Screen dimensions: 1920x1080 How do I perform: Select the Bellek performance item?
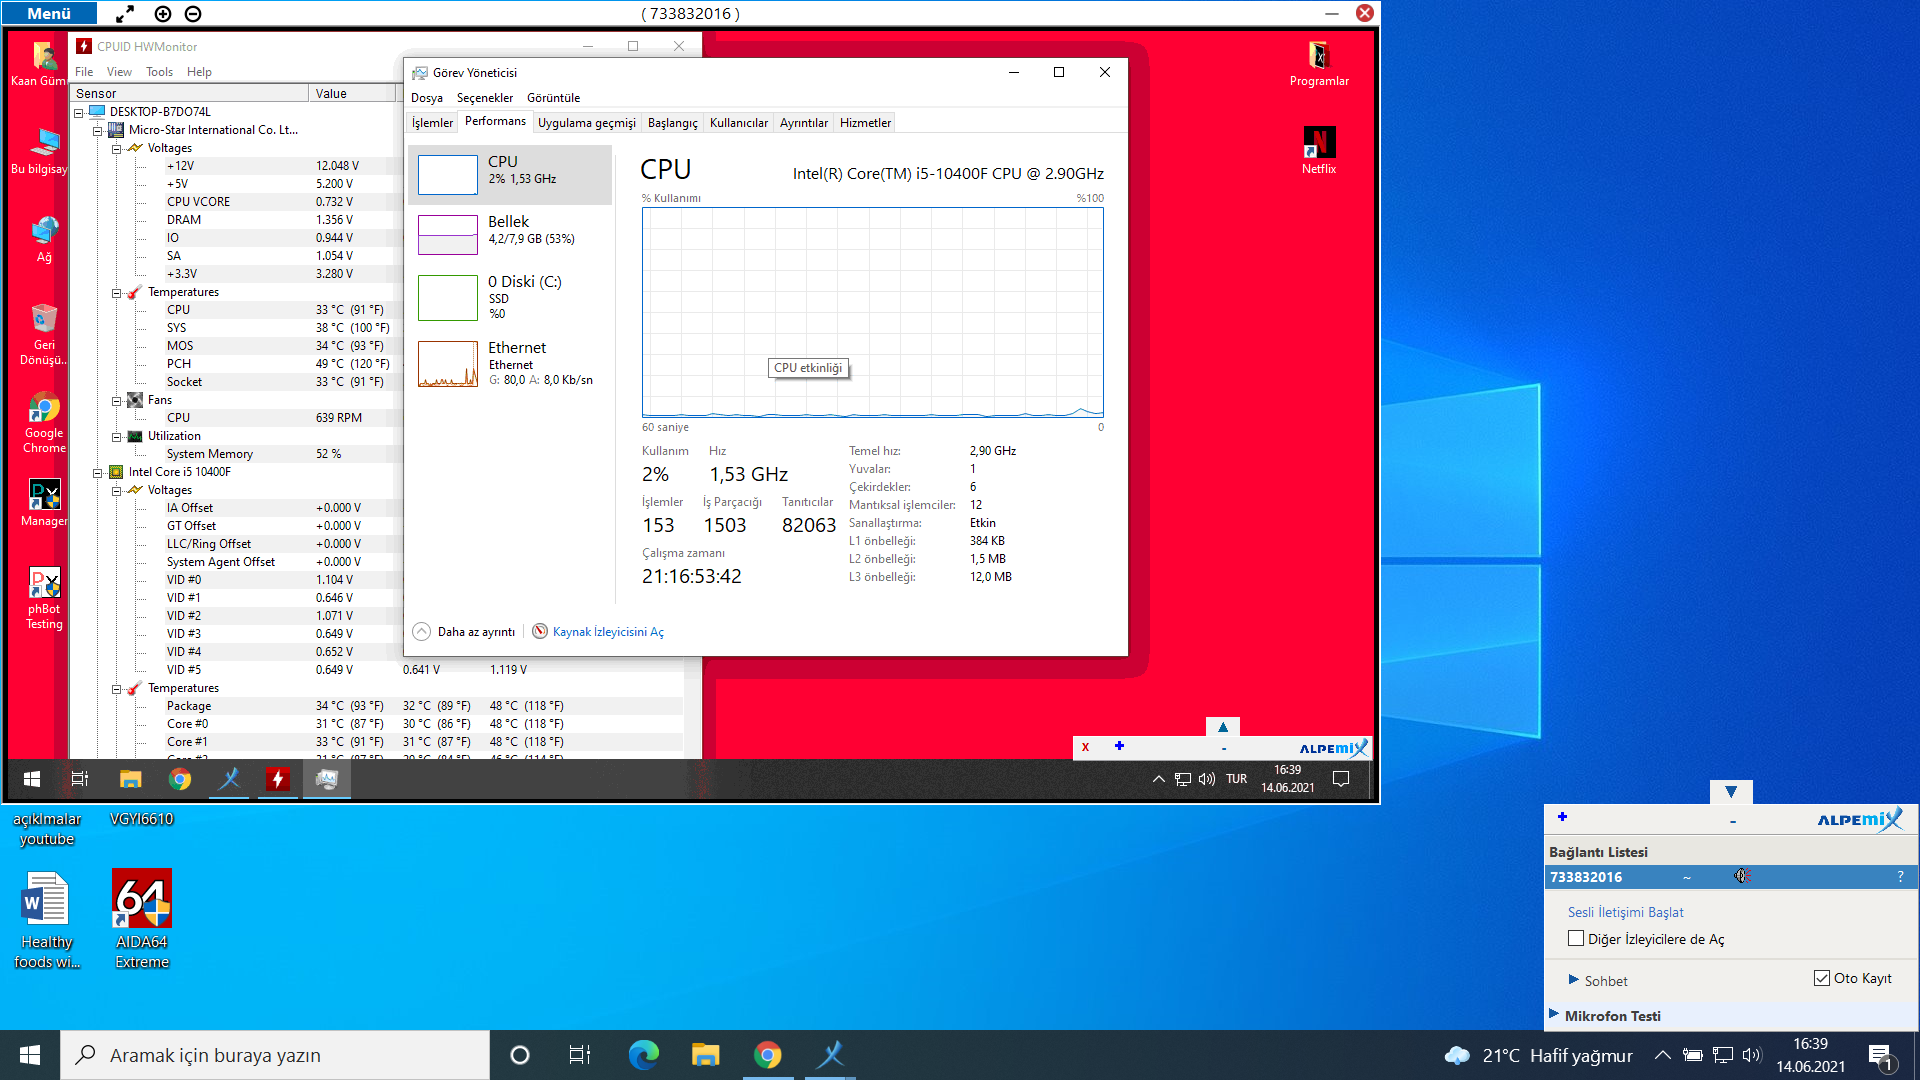[x=510, y=235]
